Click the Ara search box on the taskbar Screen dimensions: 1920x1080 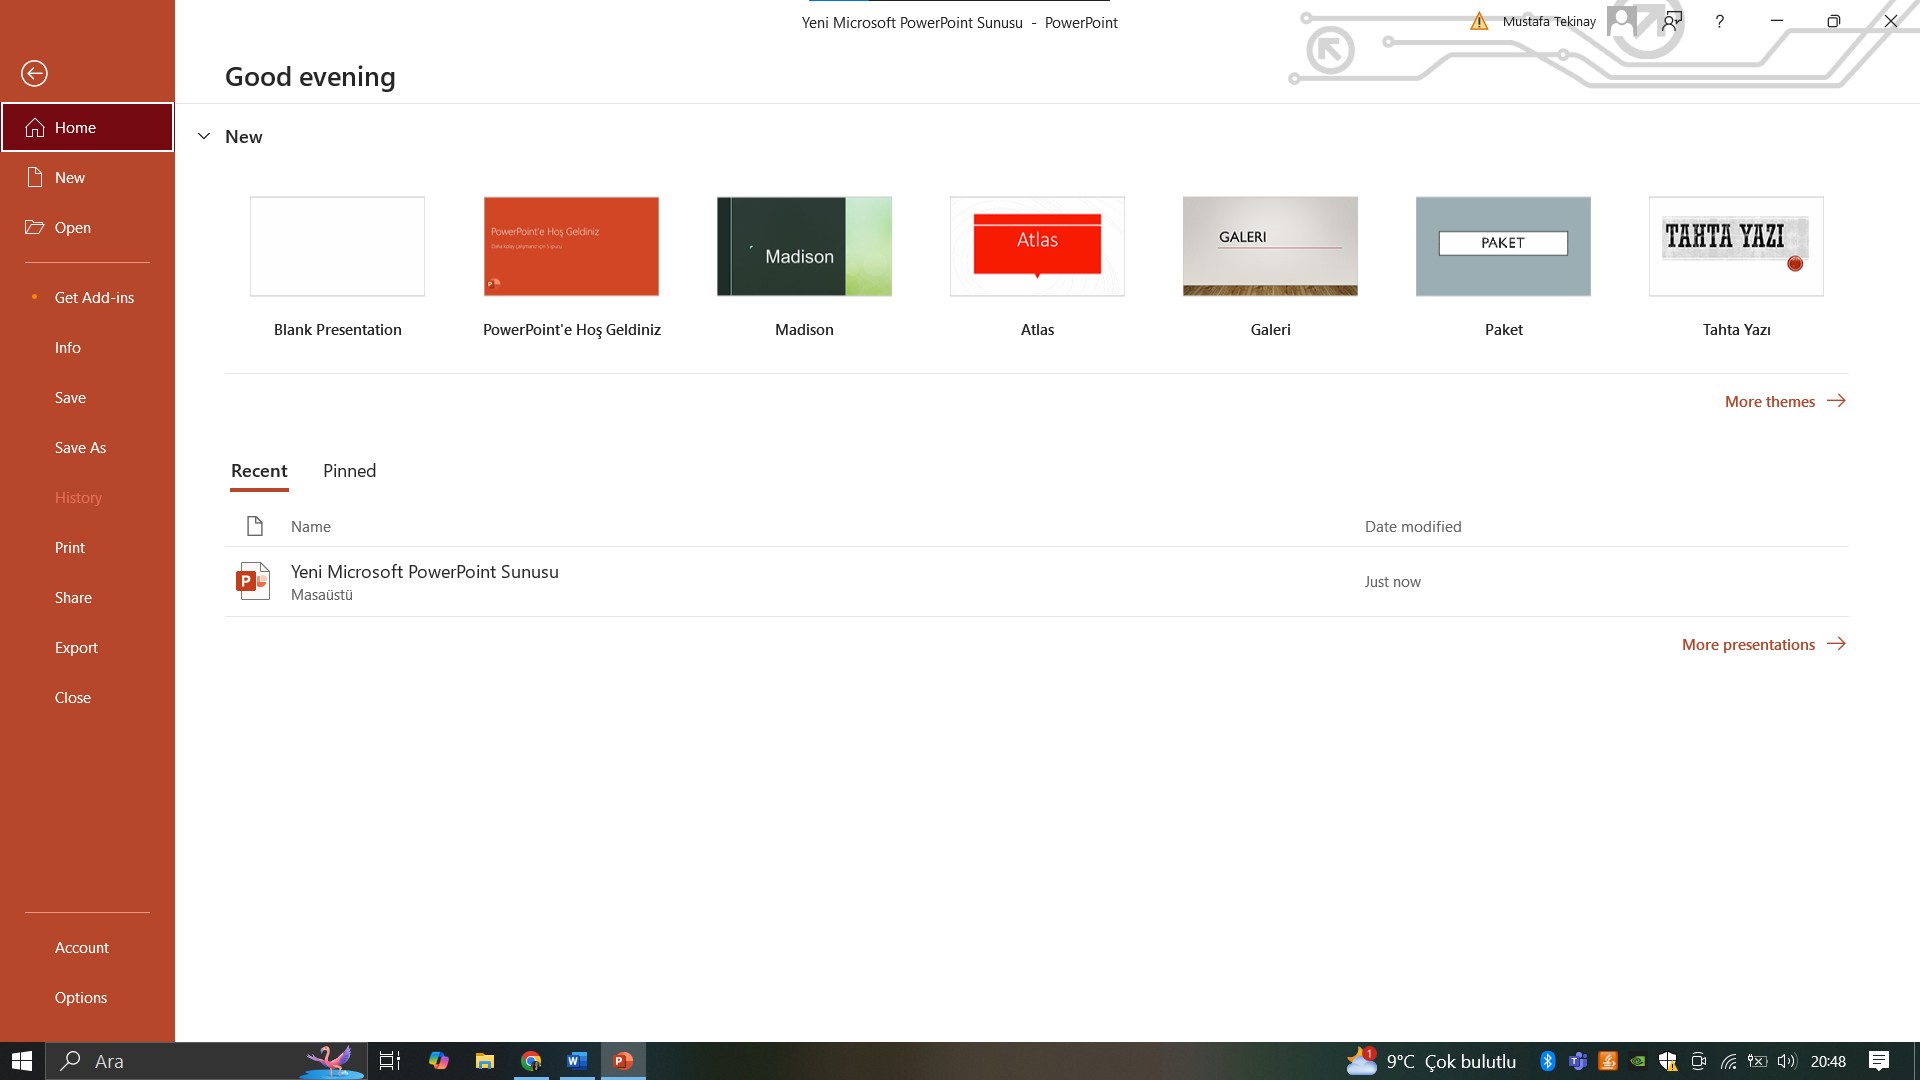(206, 1061)
